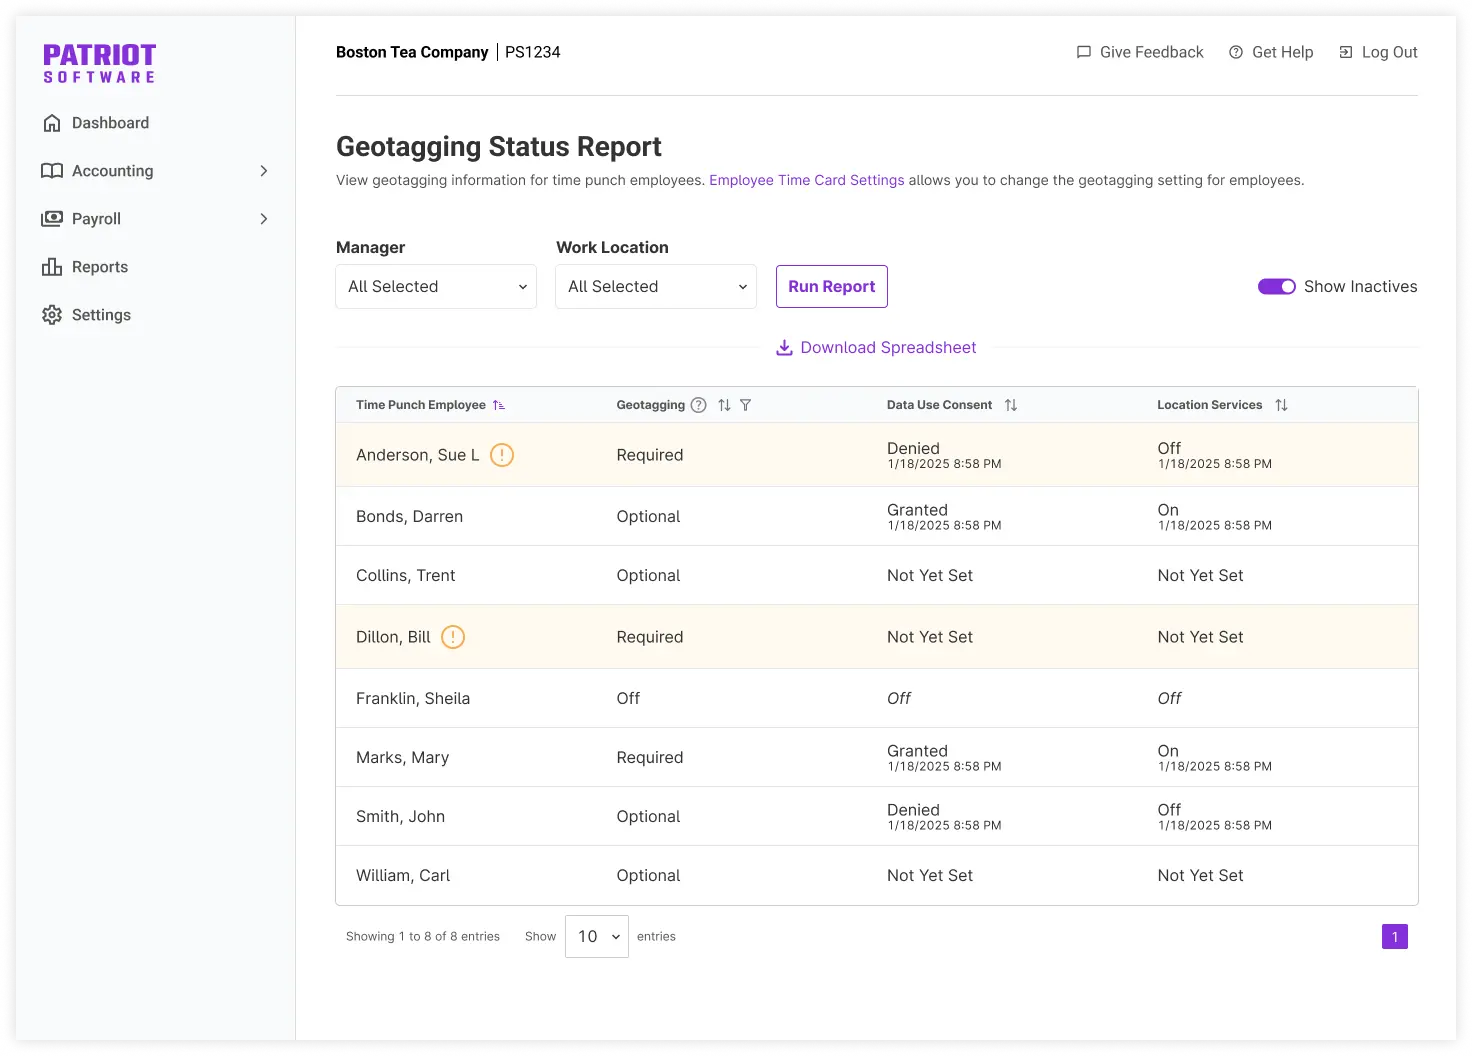
Task: Click Boston Tea Company name in header
Action: pyautogui.click(x=412, y=52)
